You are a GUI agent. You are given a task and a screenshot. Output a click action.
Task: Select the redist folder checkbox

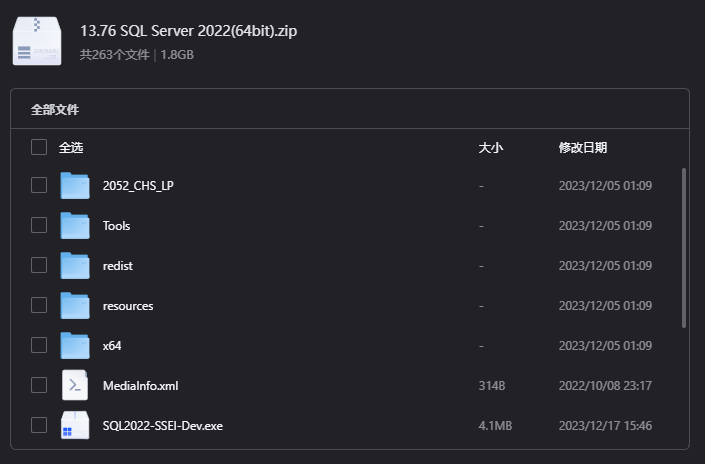tap(39, 265)
